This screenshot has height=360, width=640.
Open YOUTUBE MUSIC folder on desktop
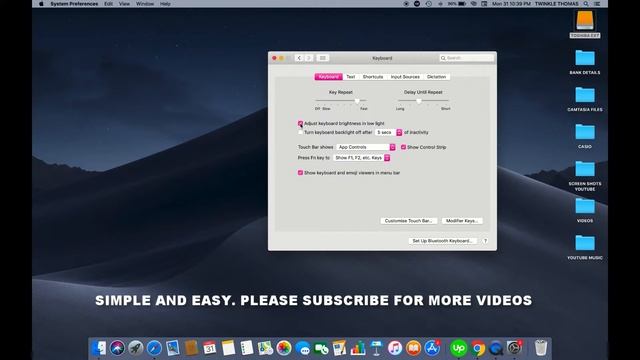585,247
